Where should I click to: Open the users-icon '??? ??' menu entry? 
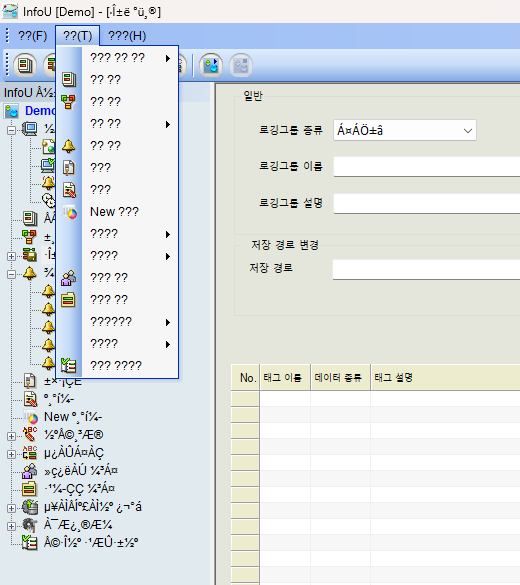click(x=117, y=278)
